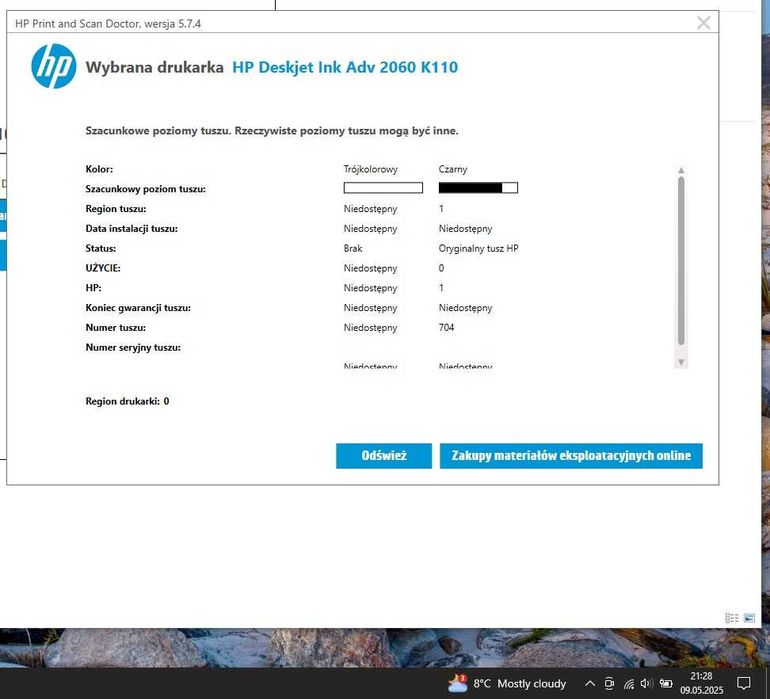This screenshot has height=699, width=770.
Task: Click the 'Koniec gwarancji tuszu:' label
Action: click(x=138, y=308)
